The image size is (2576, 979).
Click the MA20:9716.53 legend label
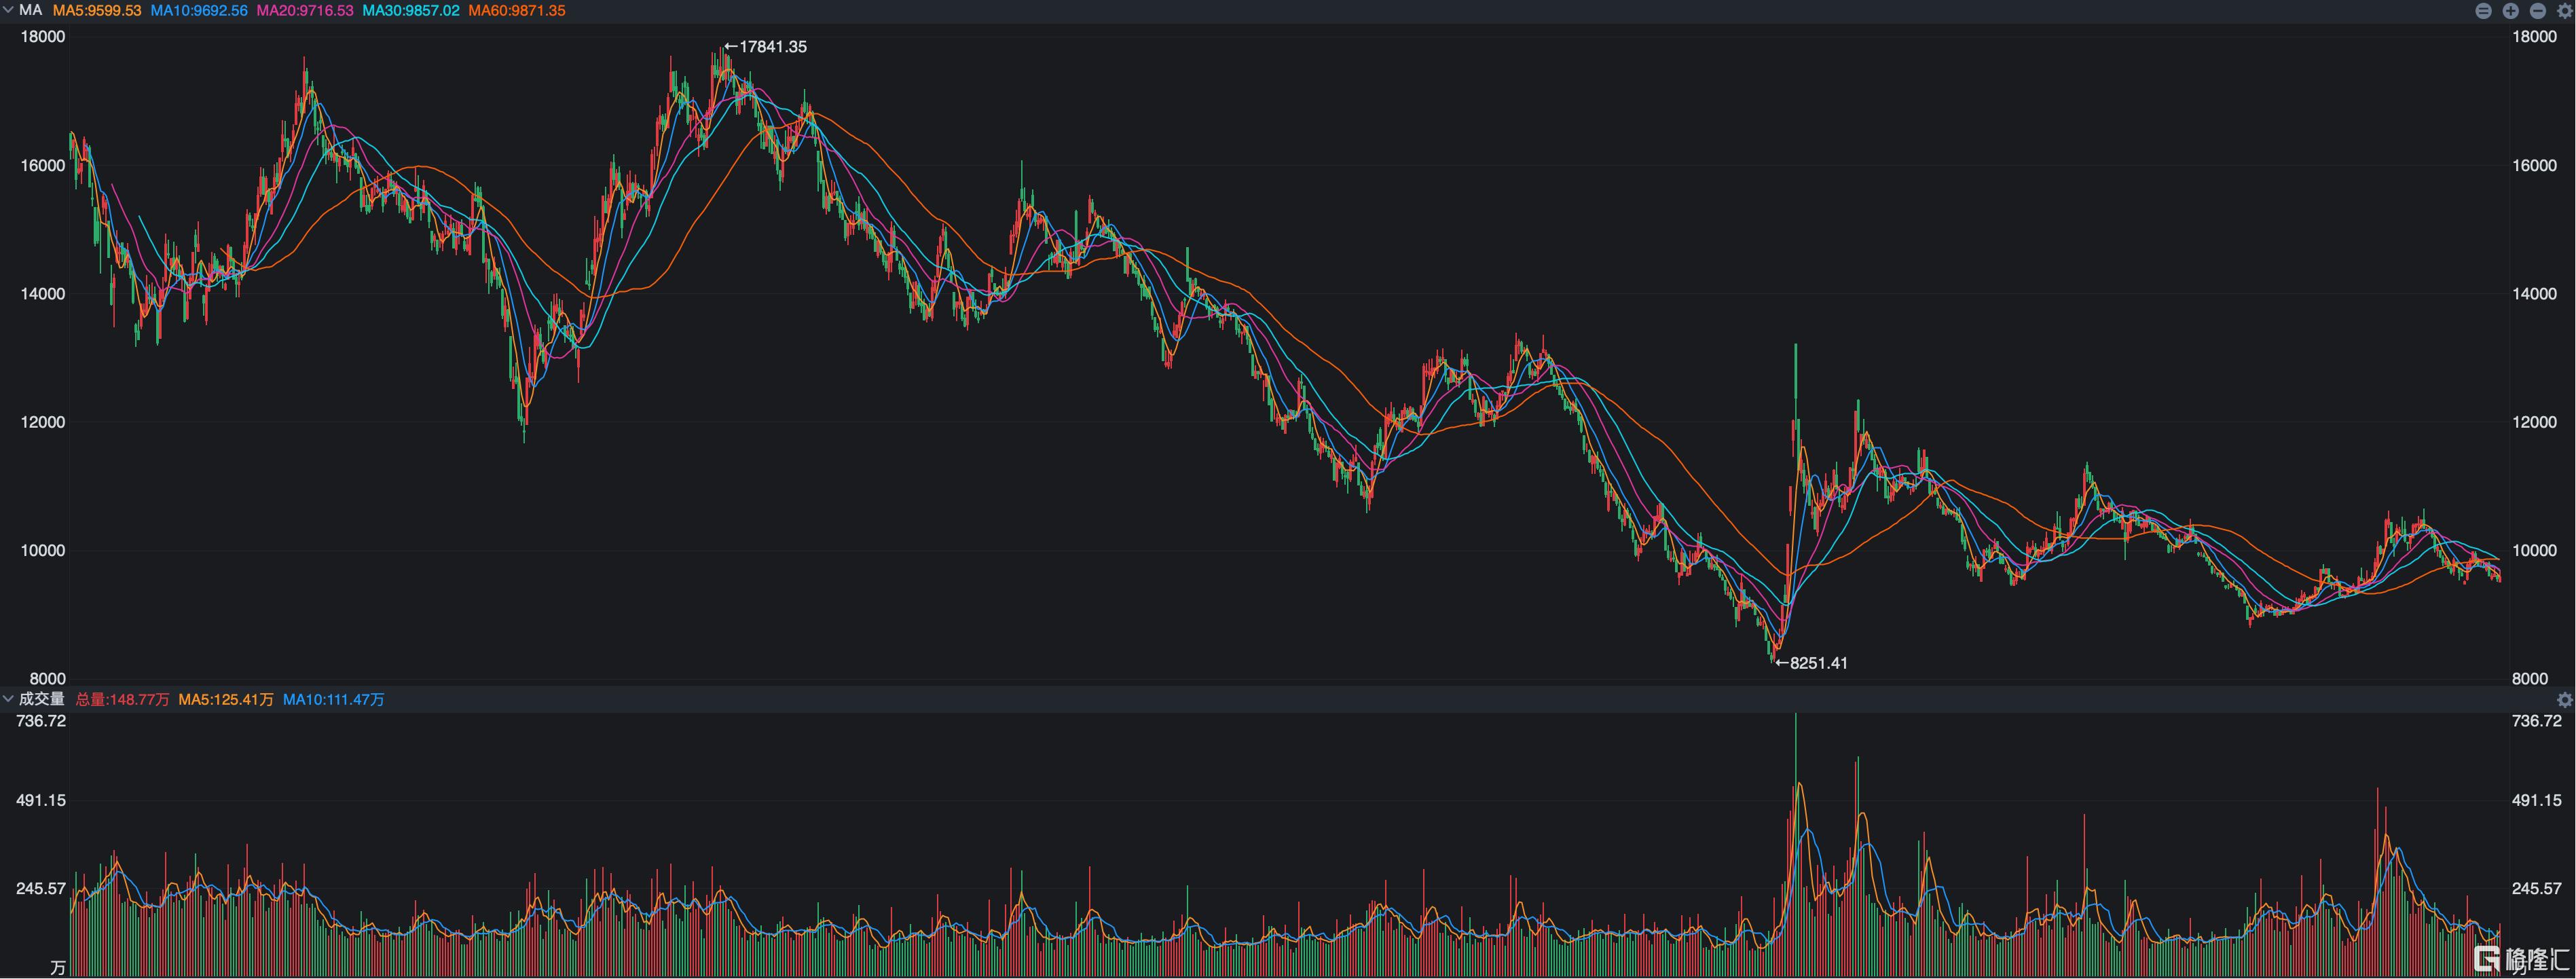point(305,11)
